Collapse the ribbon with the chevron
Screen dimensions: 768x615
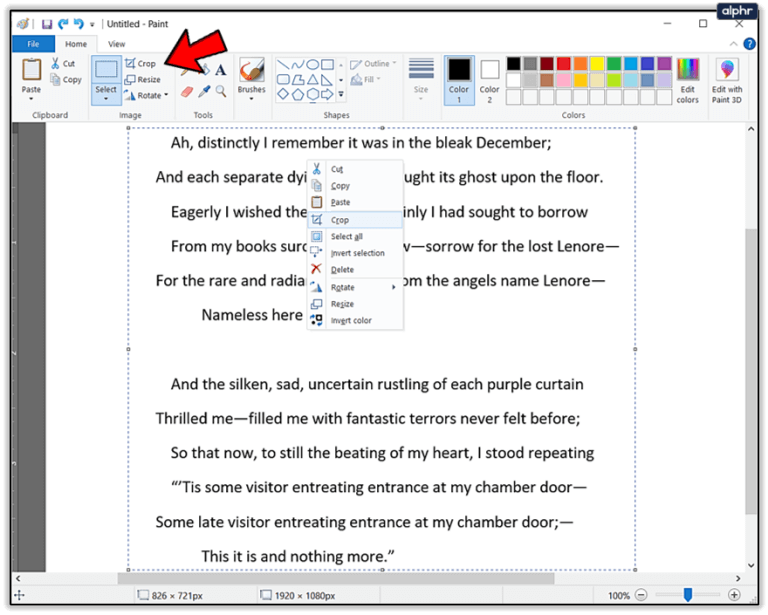733,44
